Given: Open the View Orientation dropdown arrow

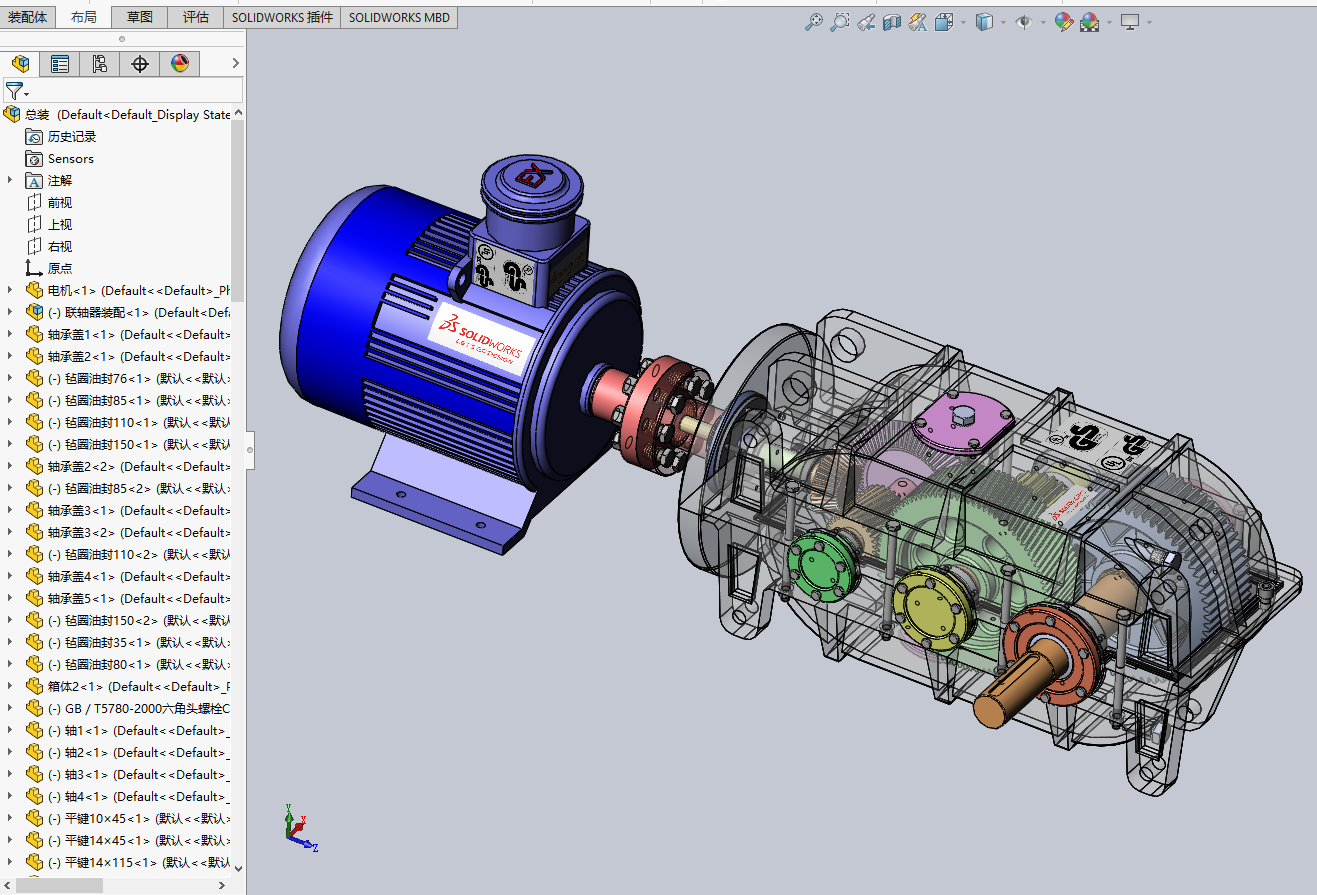Looking at the screenshot, I should click(x=963, y=22).
